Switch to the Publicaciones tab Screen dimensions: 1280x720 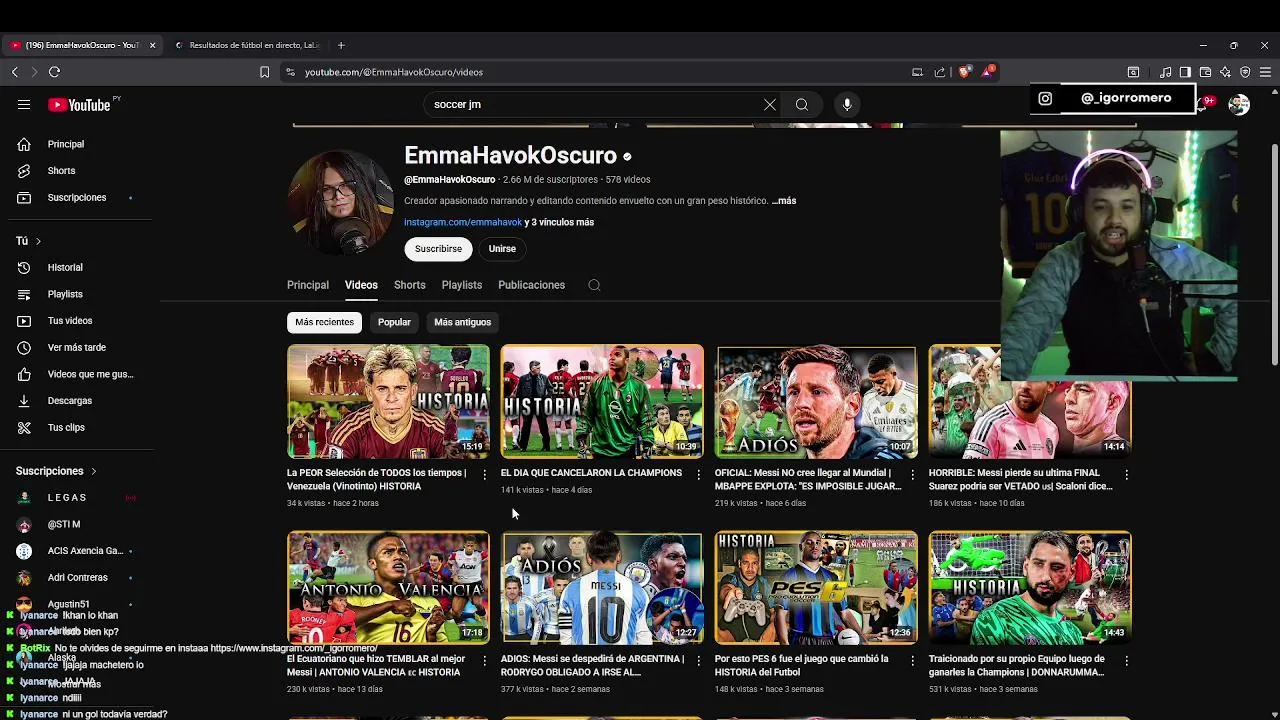[x=532, y=285]
